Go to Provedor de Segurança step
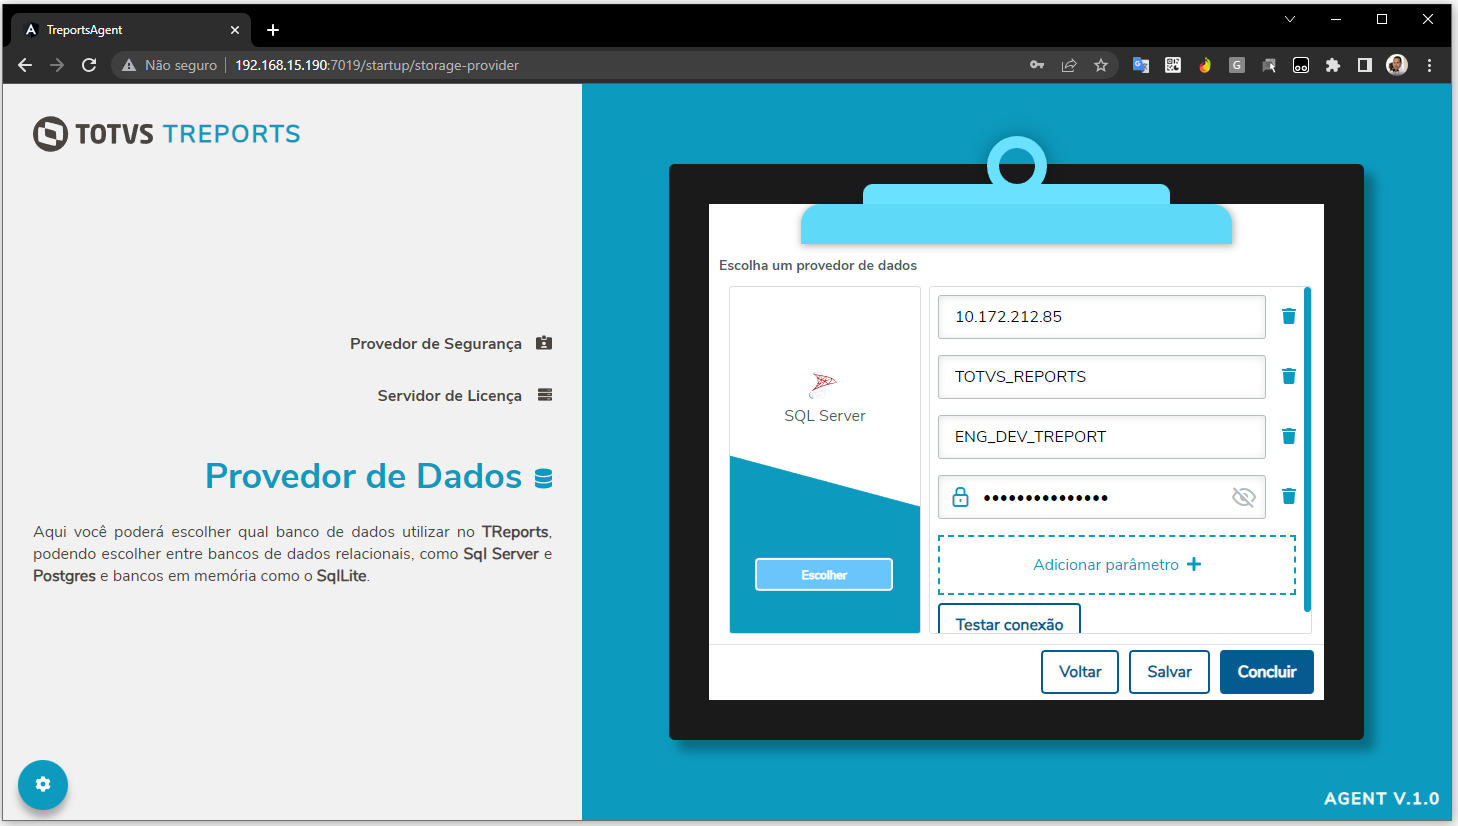The width and height of the screenshot is (1458, 826). point(436,344)
